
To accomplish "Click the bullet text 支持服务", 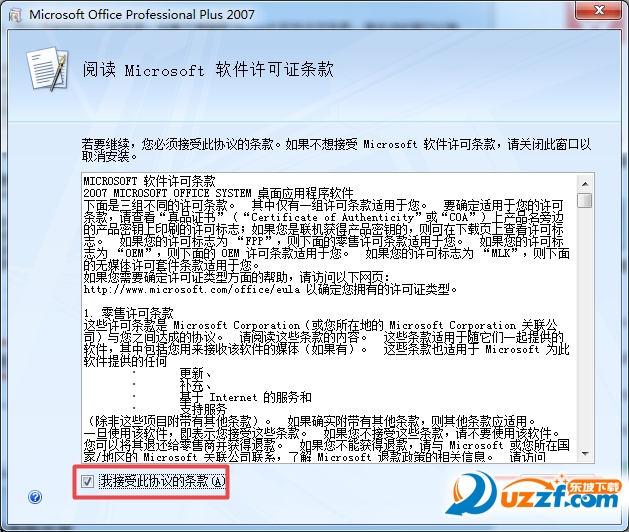I will point(203,409).
